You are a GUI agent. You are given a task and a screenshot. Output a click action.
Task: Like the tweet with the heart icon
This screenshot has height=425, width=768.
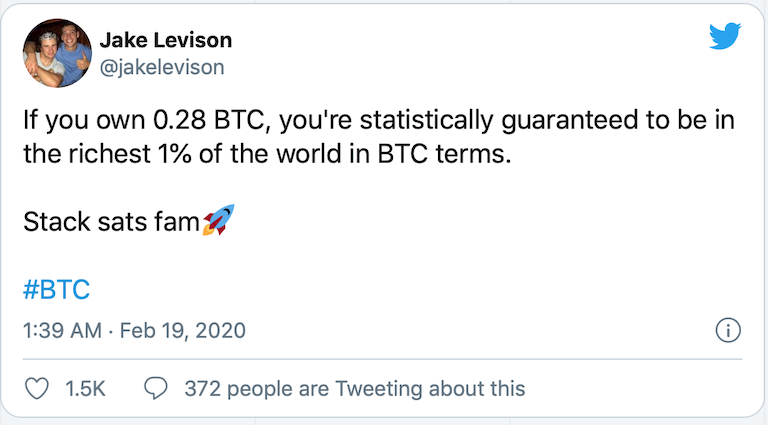38,388
